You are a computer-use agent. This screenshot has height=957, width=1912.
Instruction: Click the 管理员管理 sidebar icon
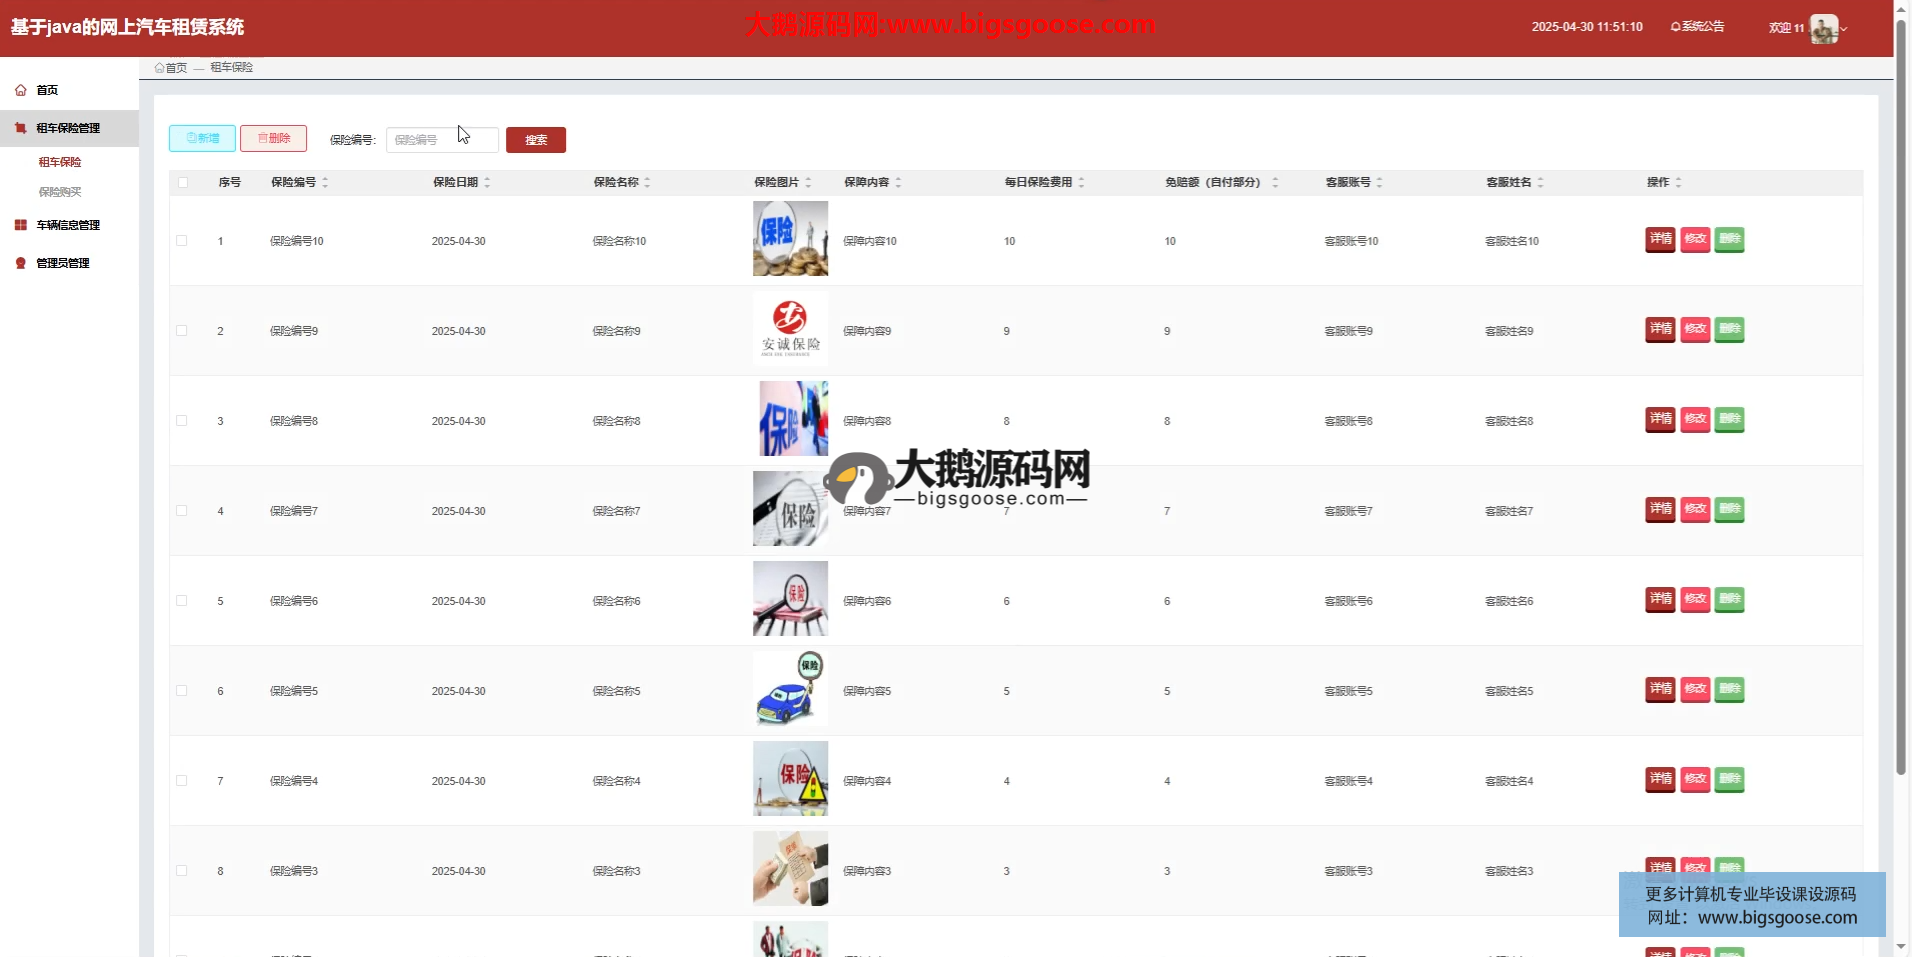20,263
